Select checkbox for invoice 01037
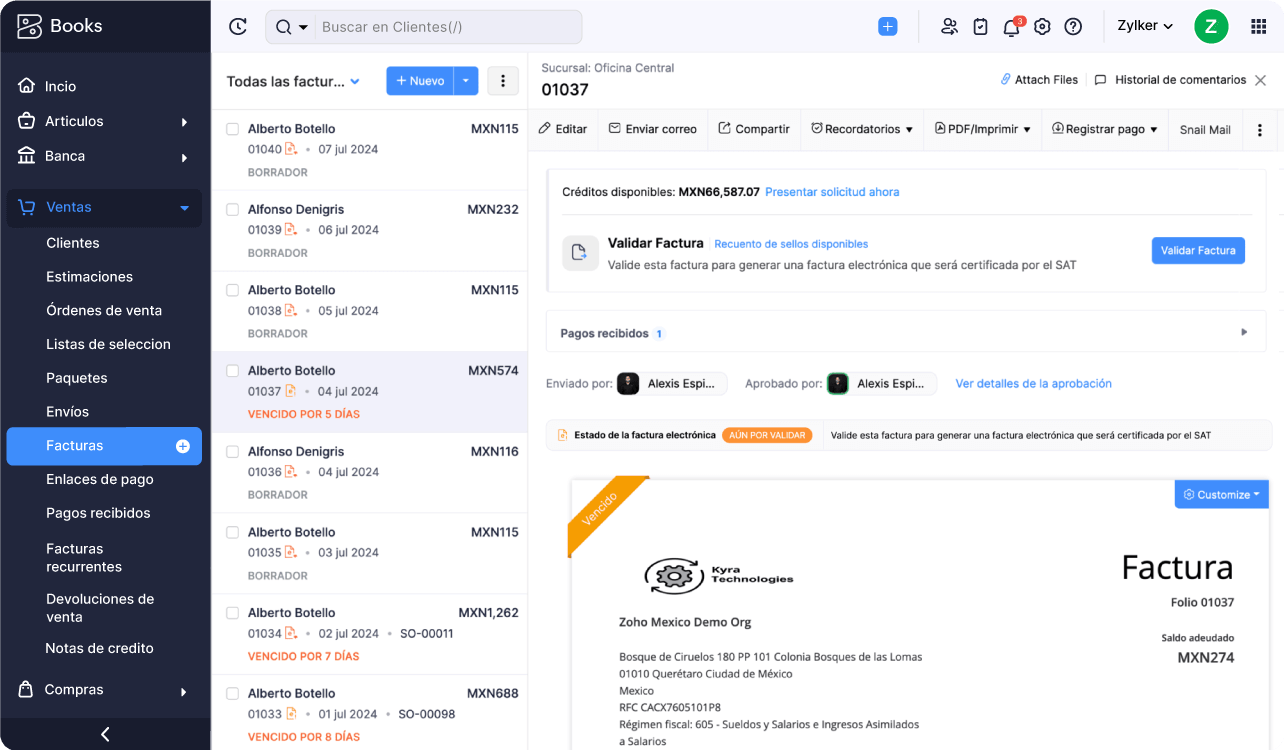Screen dimensions: 1284x750 point(232,371)
